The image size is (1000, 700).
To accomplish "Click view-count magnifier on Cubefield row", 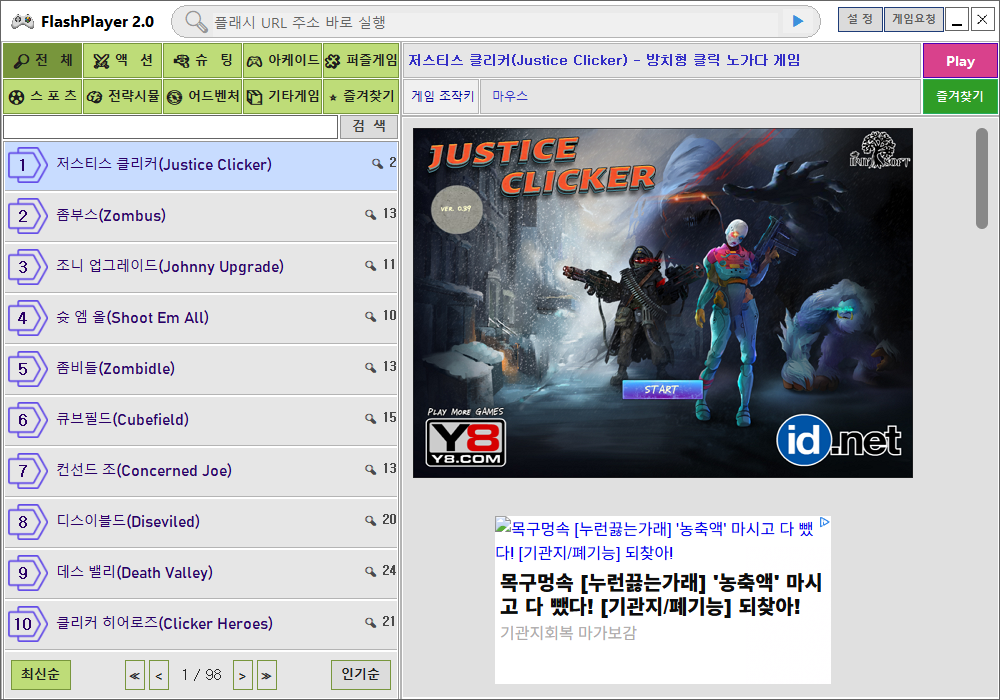I will [371, 418].
